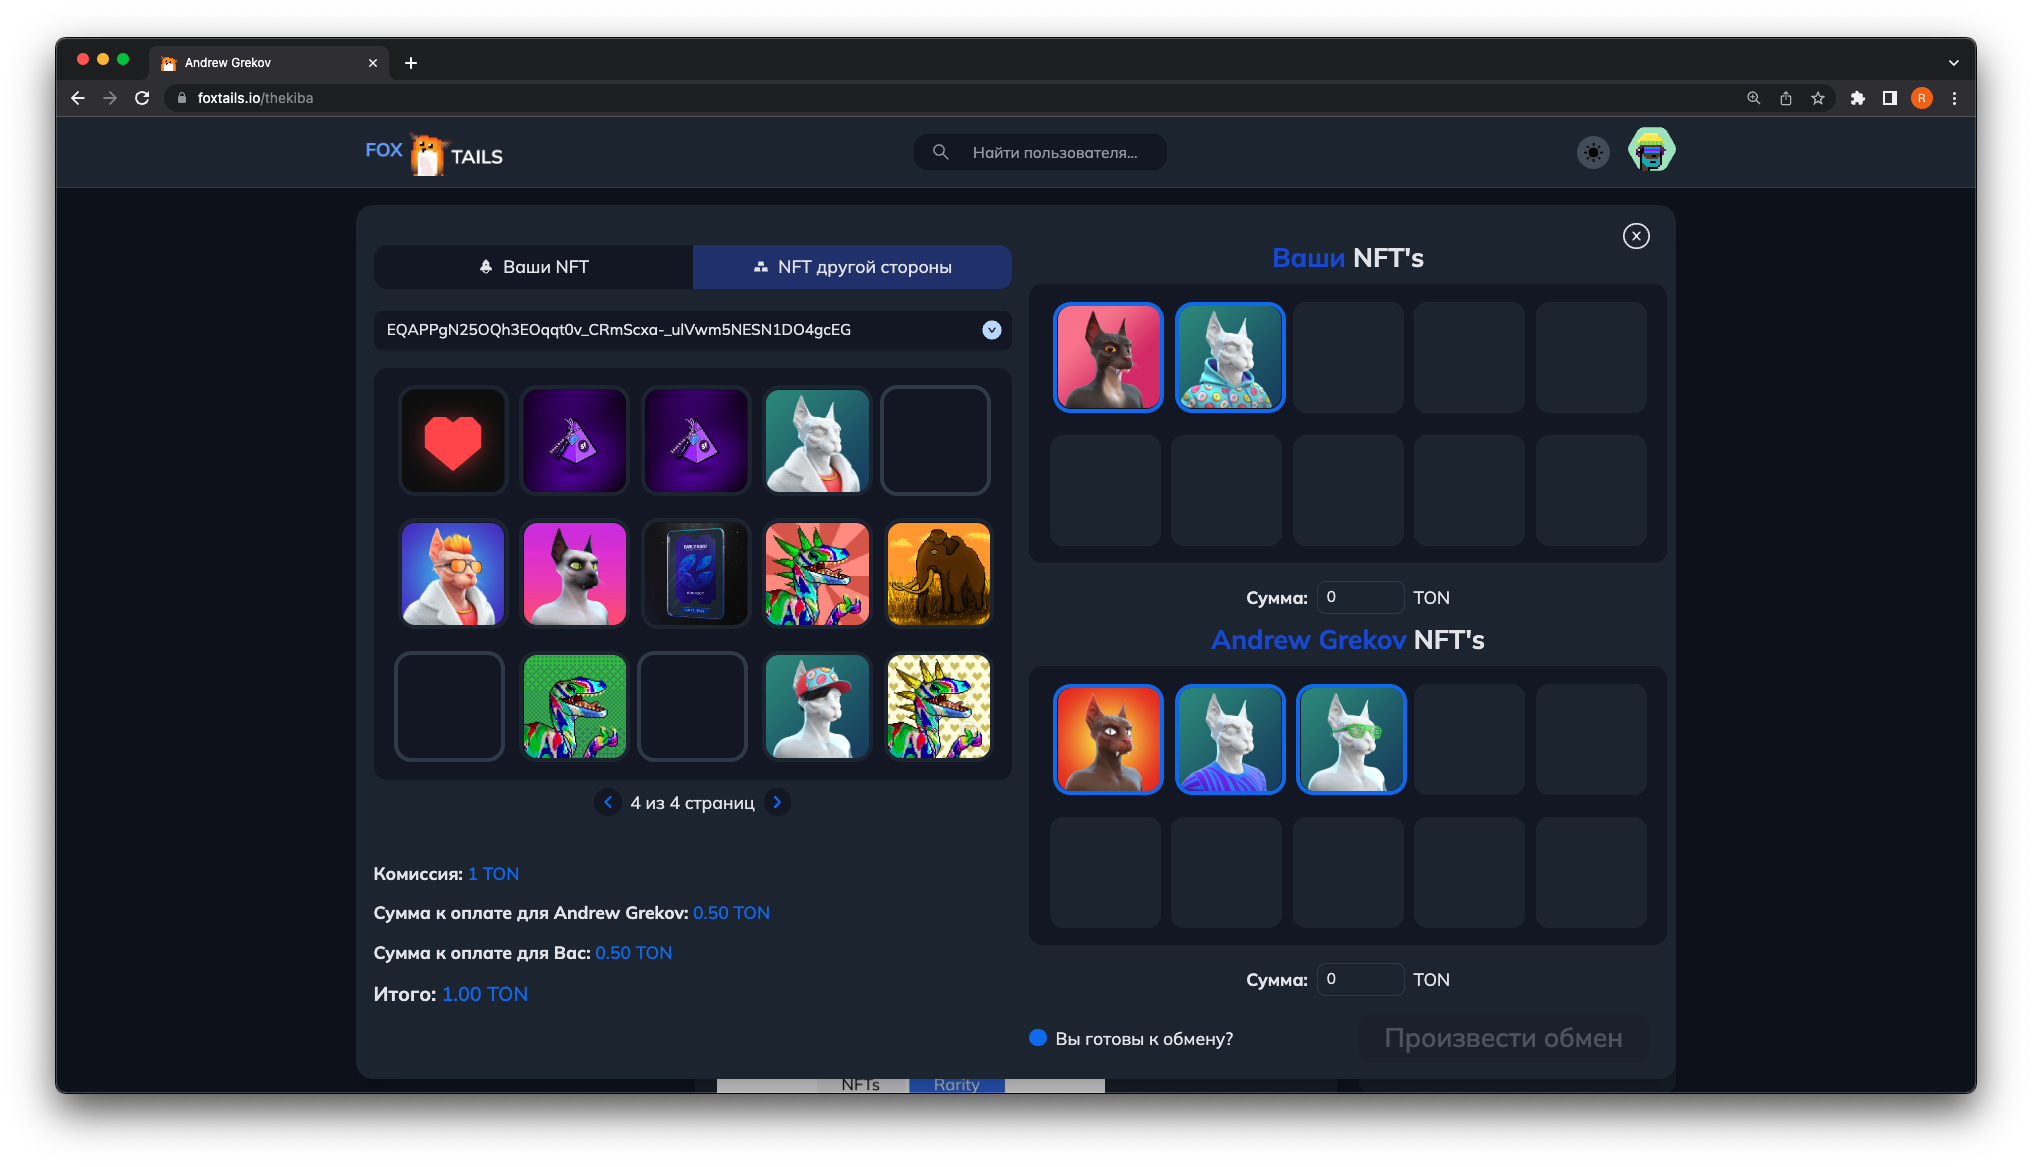Click the browser share icon
The height and width of the screenshot is (1167, 2032).
[x=1785, y=98]
